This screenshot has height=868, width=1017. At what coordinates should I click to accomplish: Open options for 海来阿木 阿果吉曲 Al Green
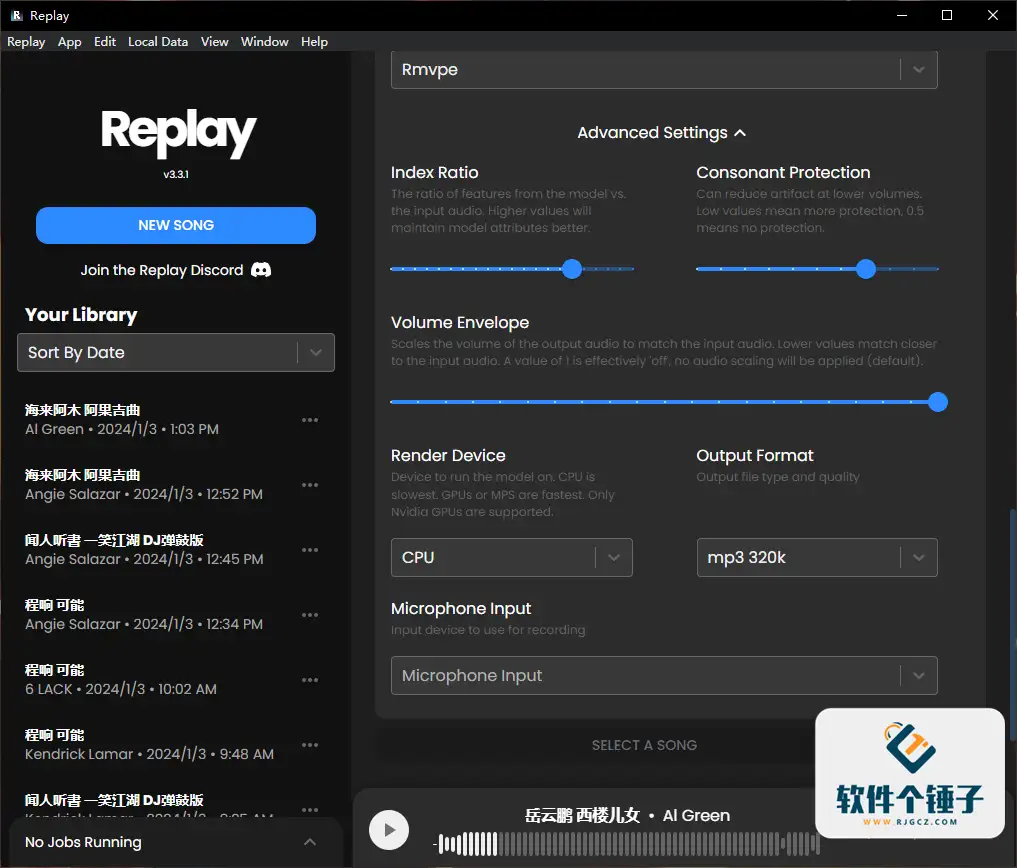coord(310,420)
